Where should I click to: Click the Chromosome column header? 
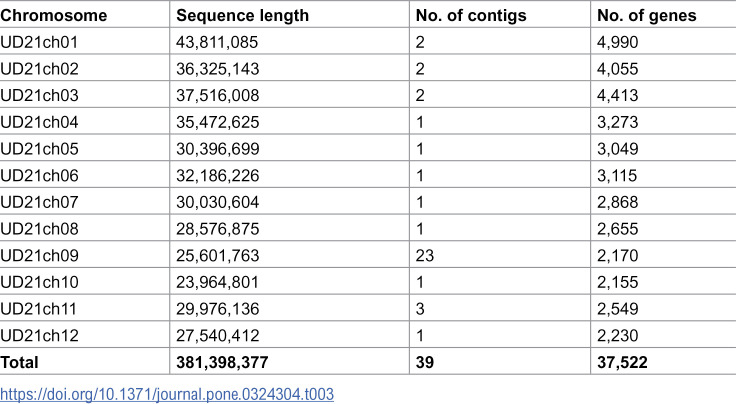pyautogui.click(x=54, y=15)
